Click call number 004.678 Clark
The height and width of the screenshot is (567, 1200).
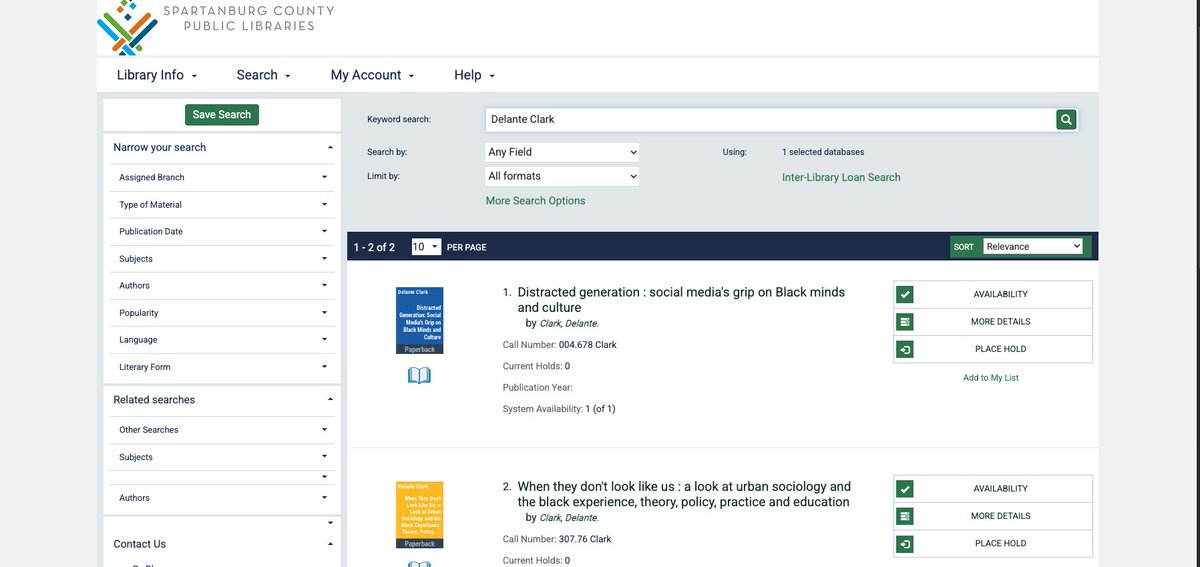[x=588, y=345]
